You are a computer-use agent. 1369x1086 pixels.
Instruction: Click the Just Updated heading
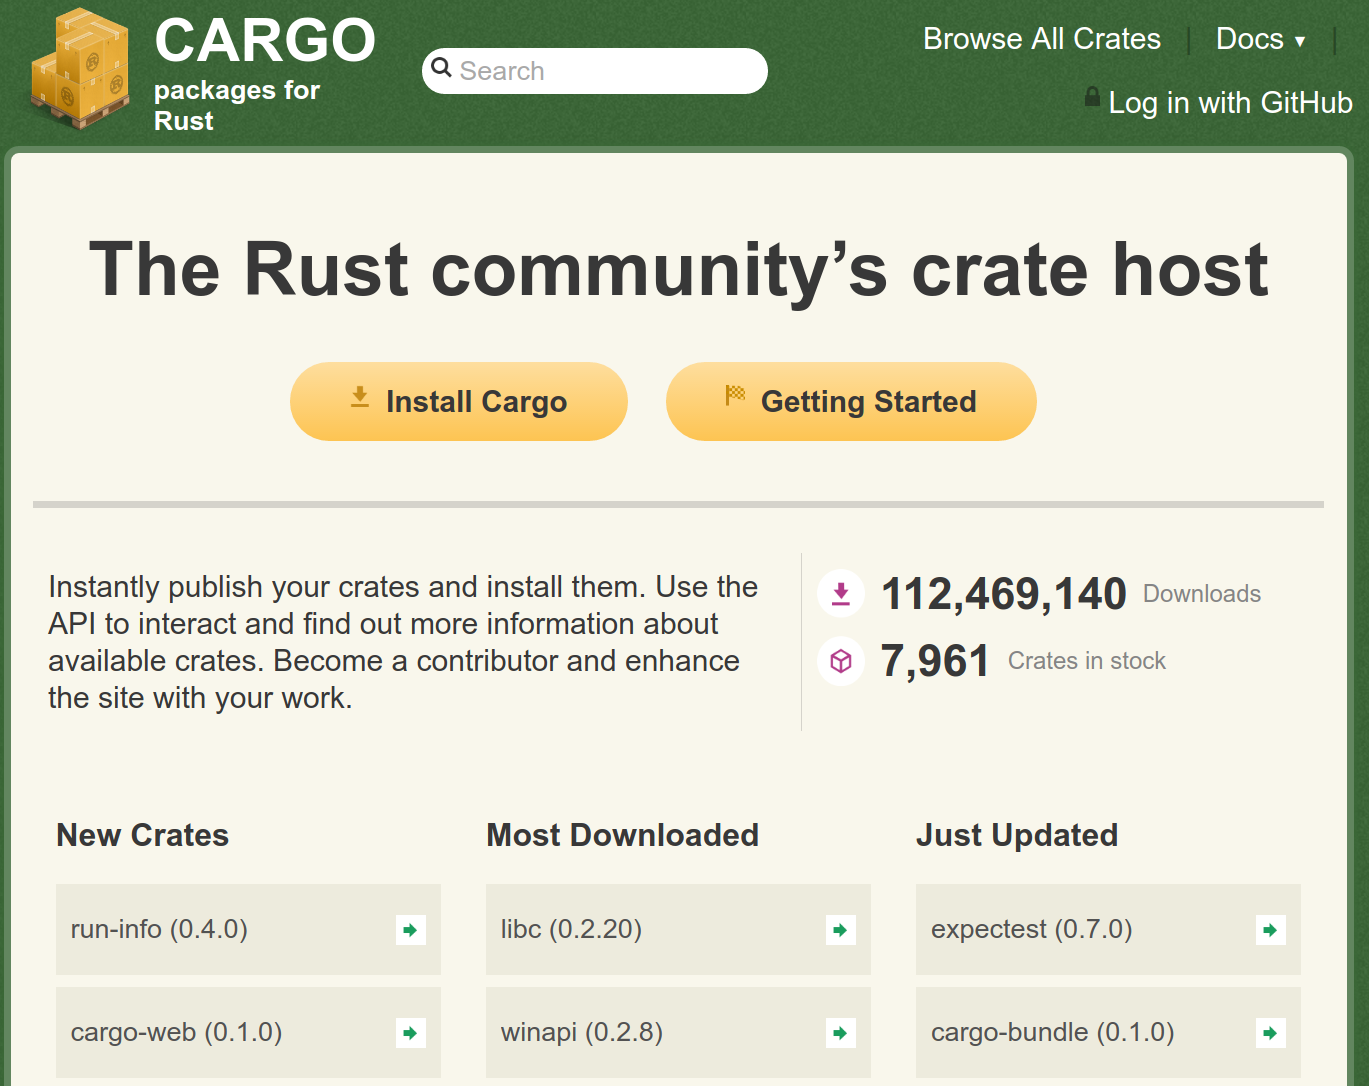[x=1017, y=835]
